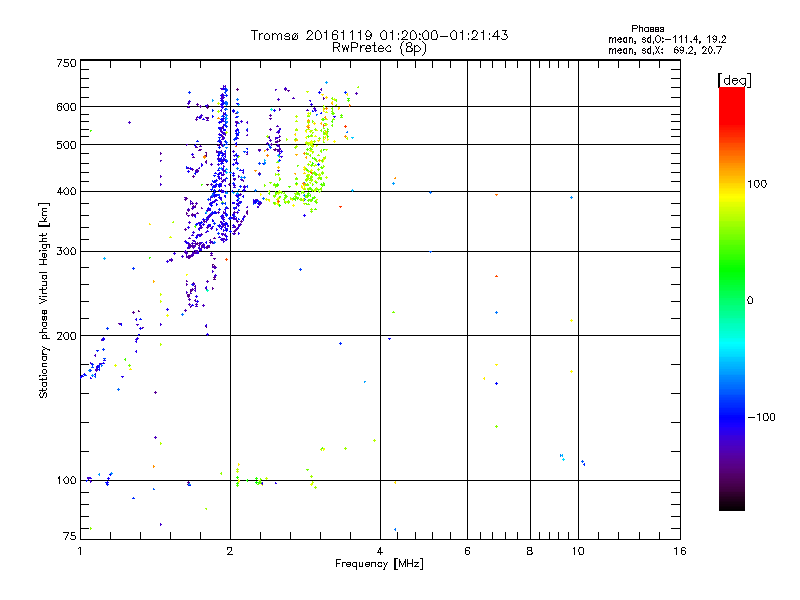The image size is (800, 600).
Task: Click the '750' y-axis tick label
Action: tap(66, 63)
